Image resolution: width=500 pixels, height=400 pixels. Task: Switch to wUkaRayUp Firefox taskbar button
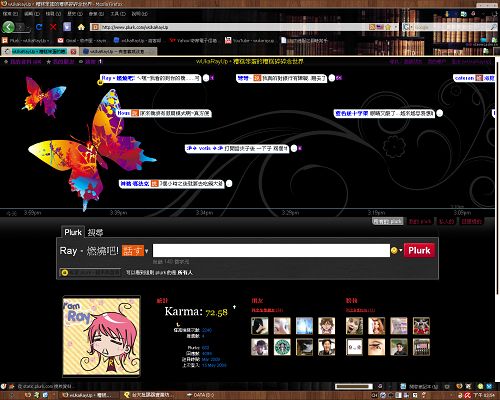[88, 395]
